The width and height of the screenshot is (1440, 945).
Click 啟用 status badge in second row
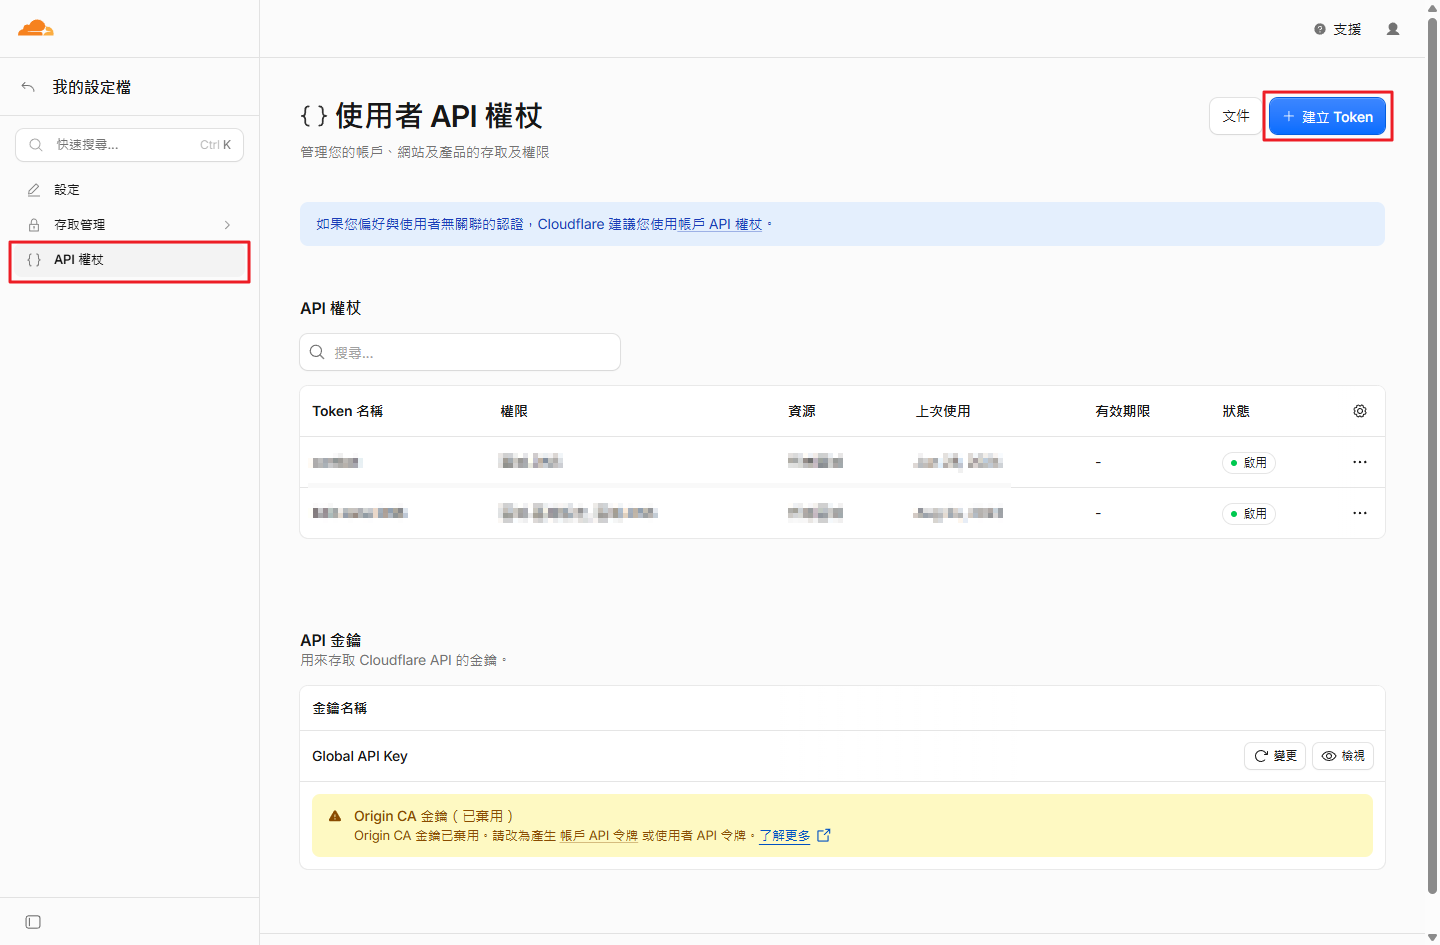coord(1249,513)
